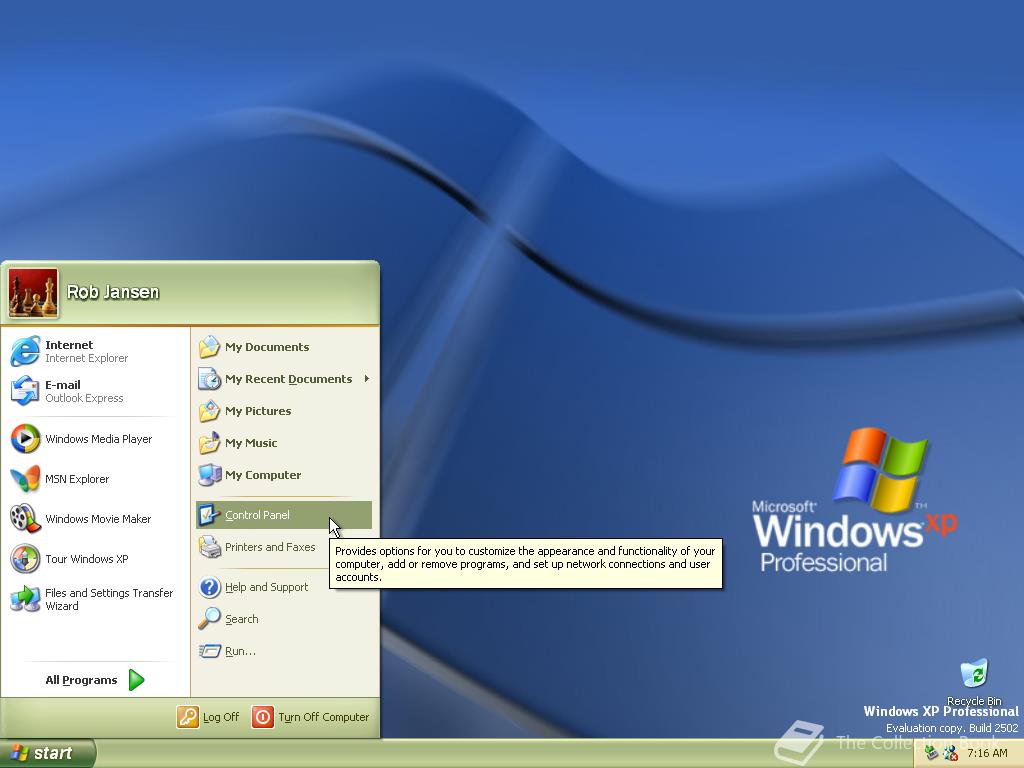Click the Internet Explorer subtitle text
This screenshot has height=768, width=1024.
[x=86, y=358]
